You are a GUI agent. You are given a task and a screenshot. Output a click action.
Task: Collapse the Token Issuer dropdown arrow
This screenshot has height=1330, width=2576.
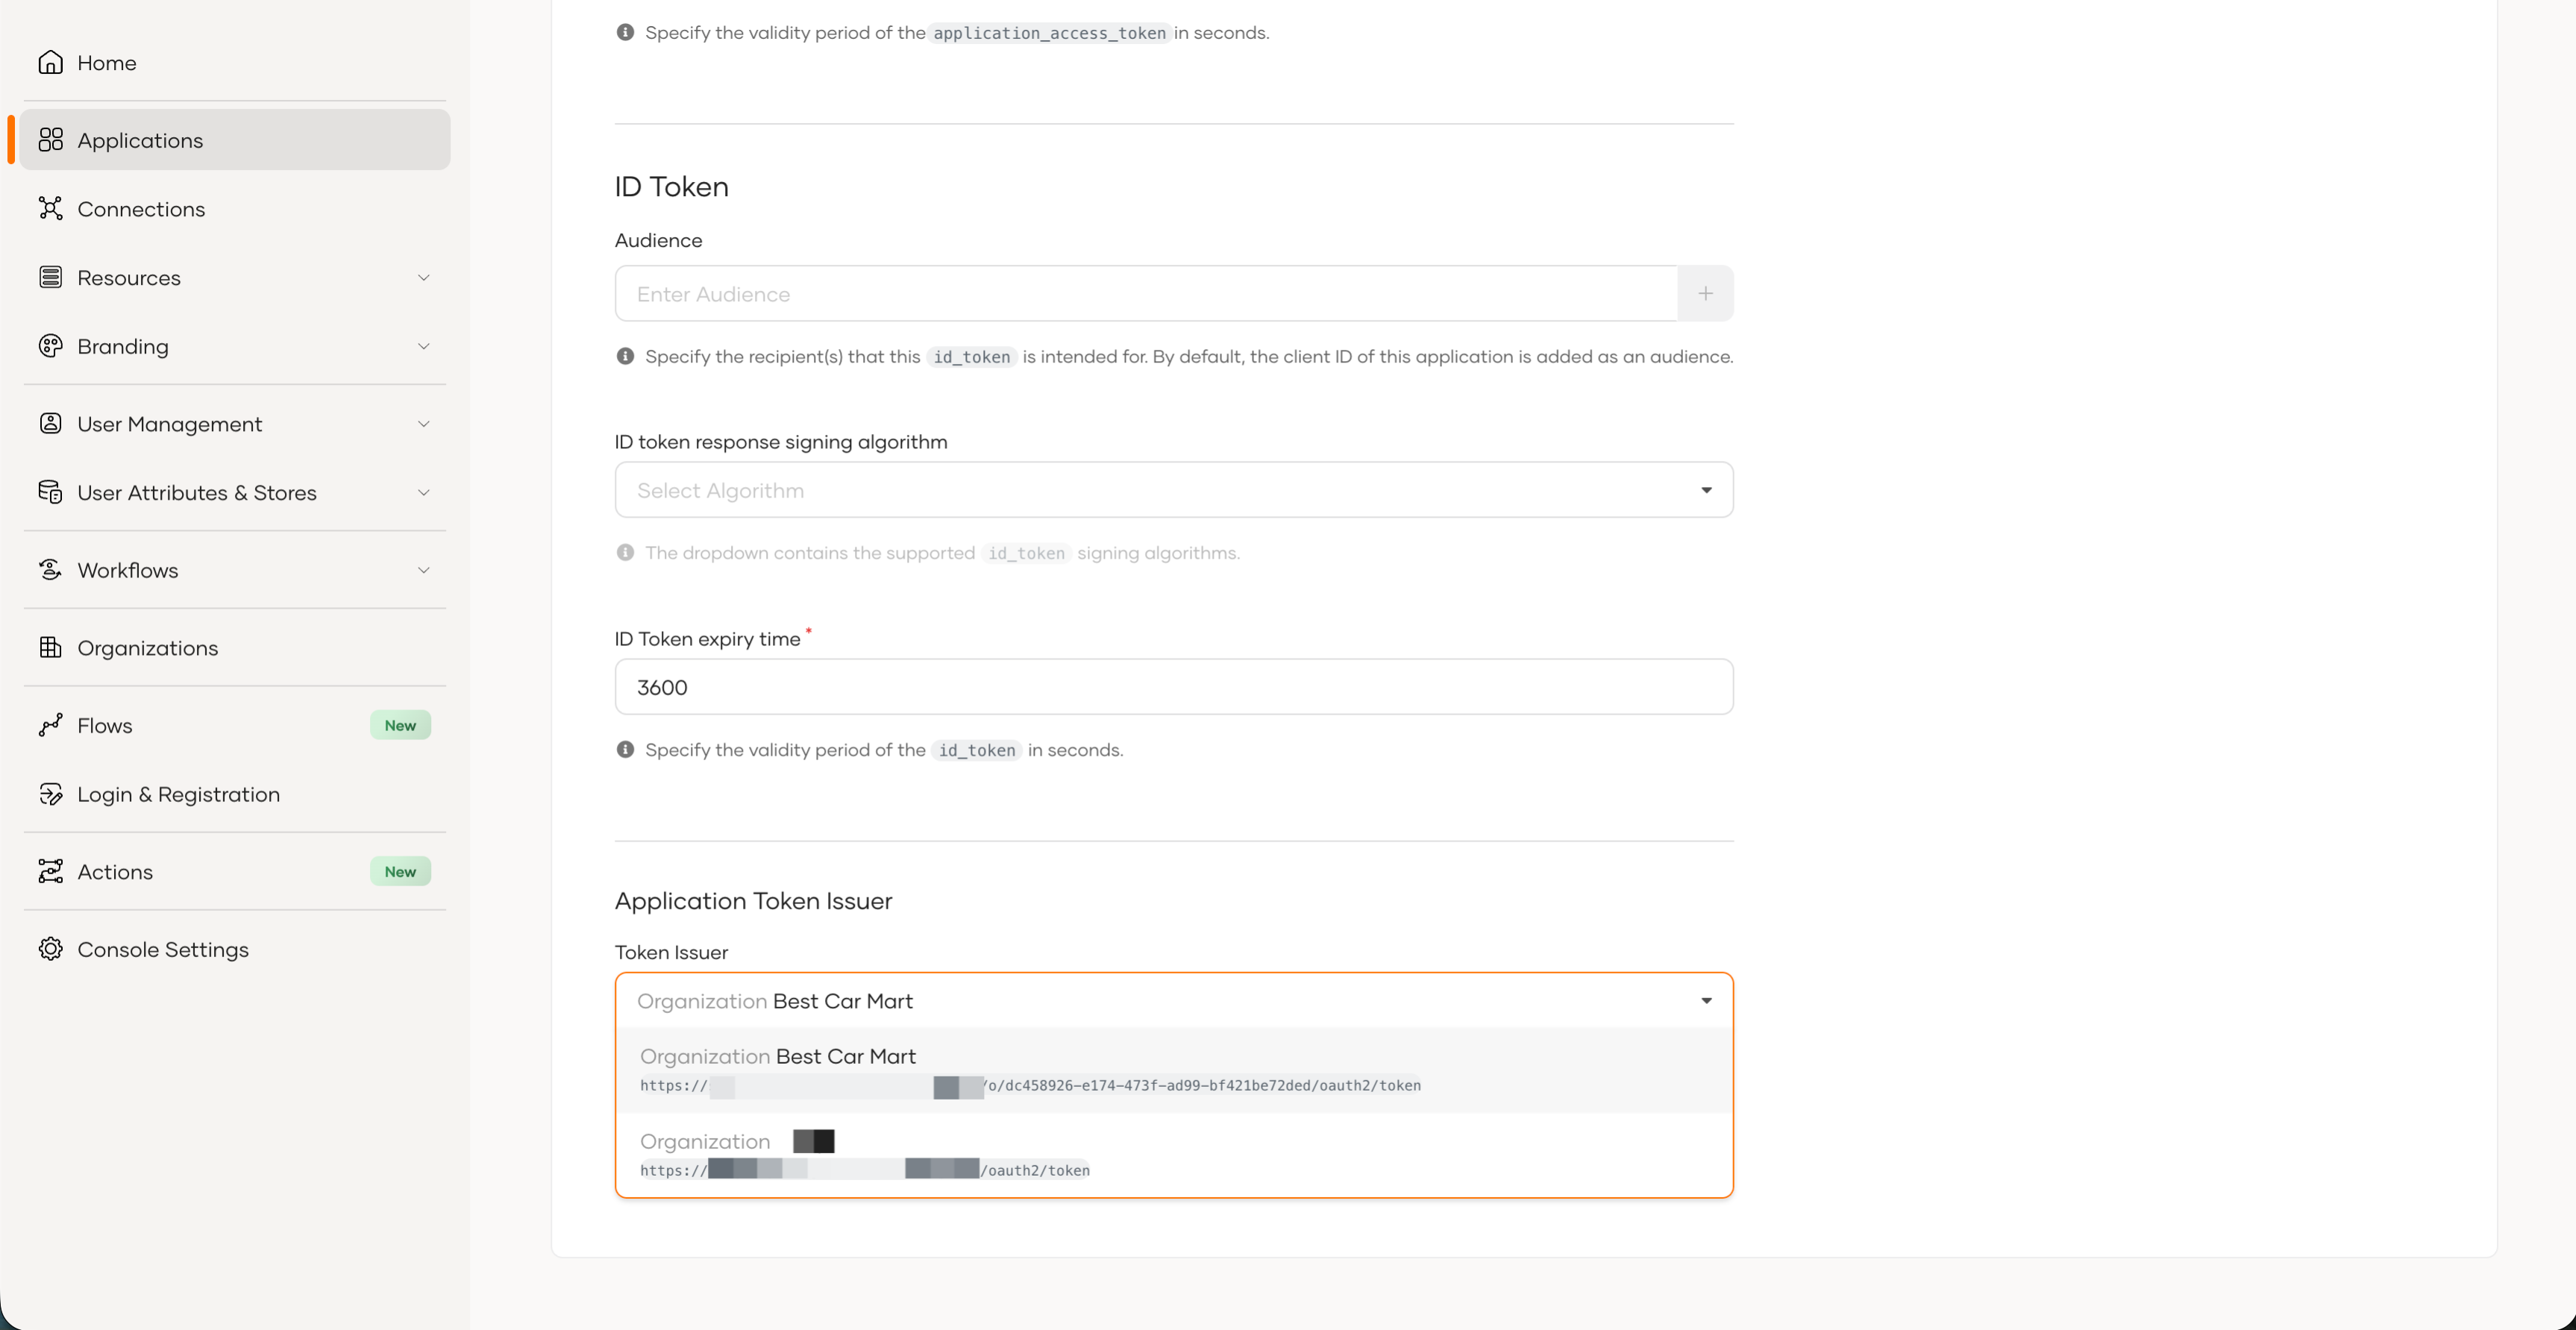tap(1706, 1001)
